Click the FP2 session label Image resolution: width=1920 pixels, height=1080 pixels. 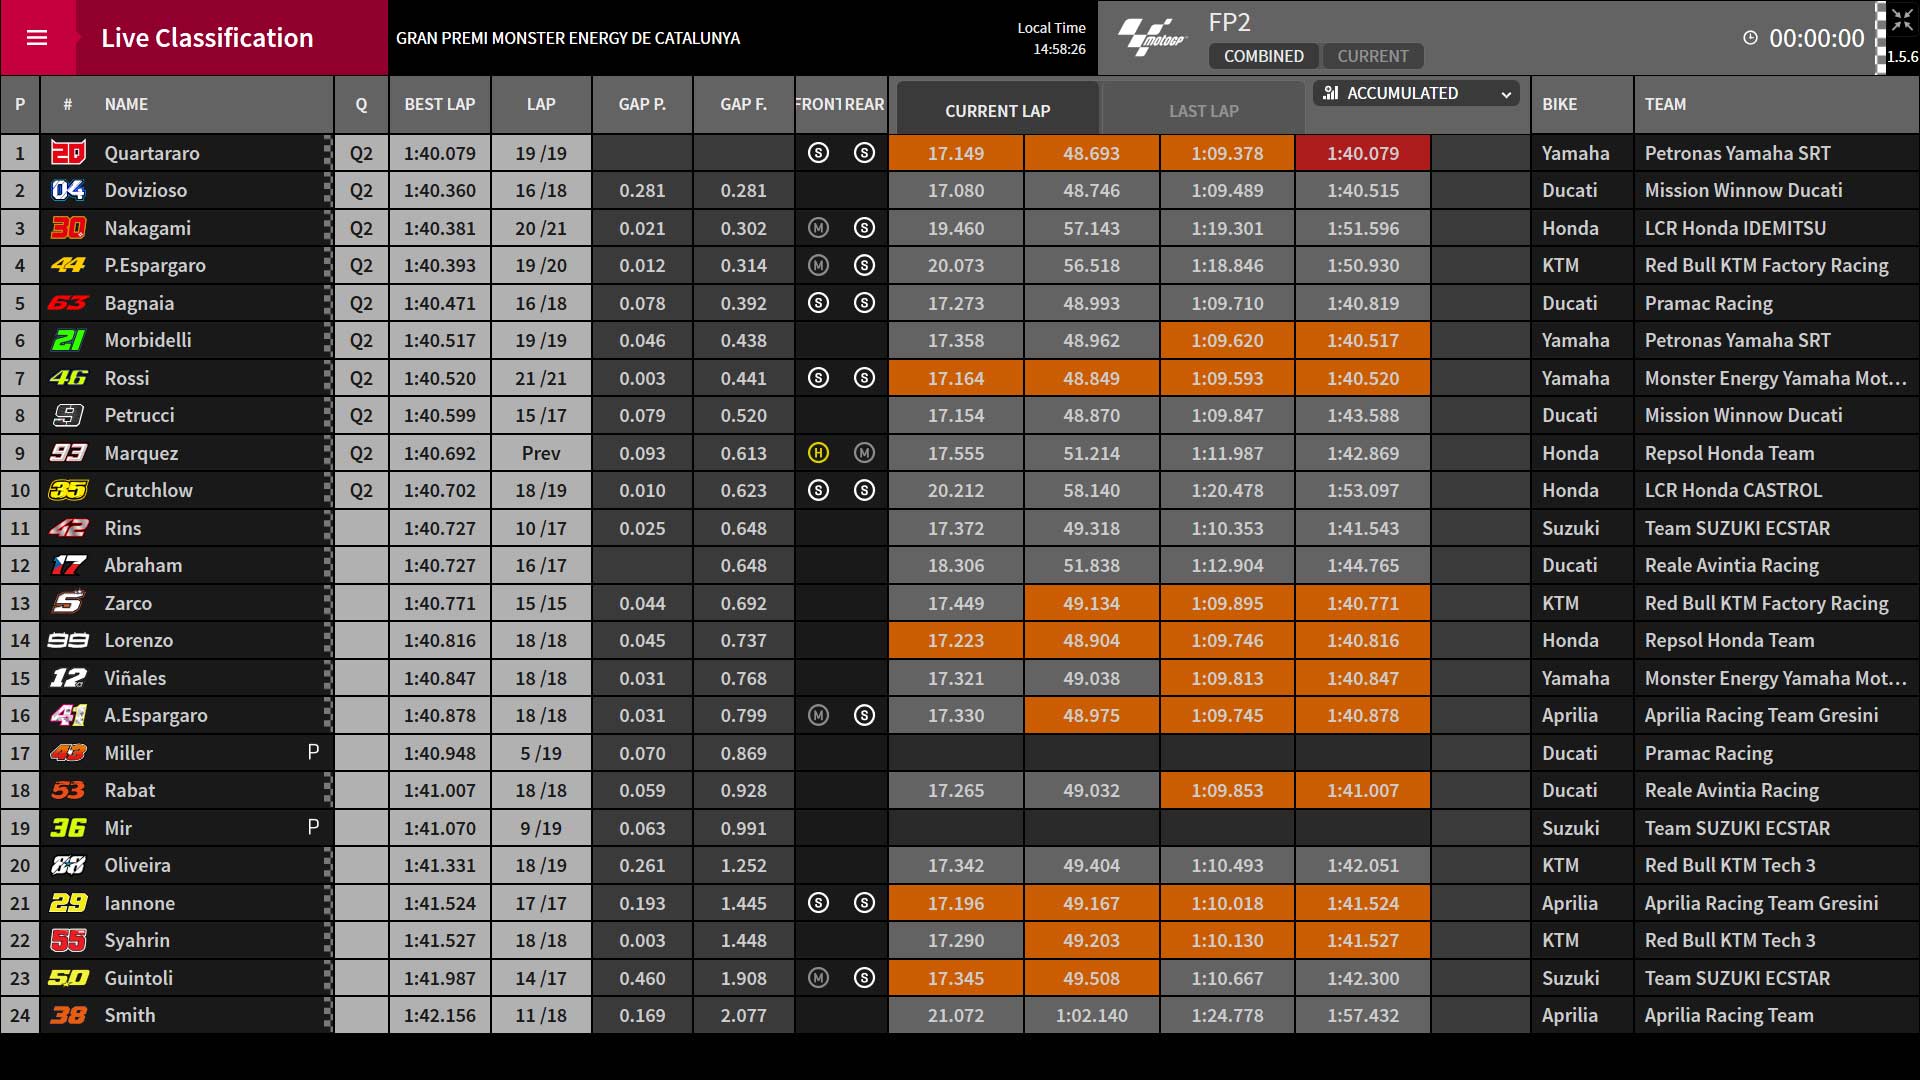point(1229,22)
